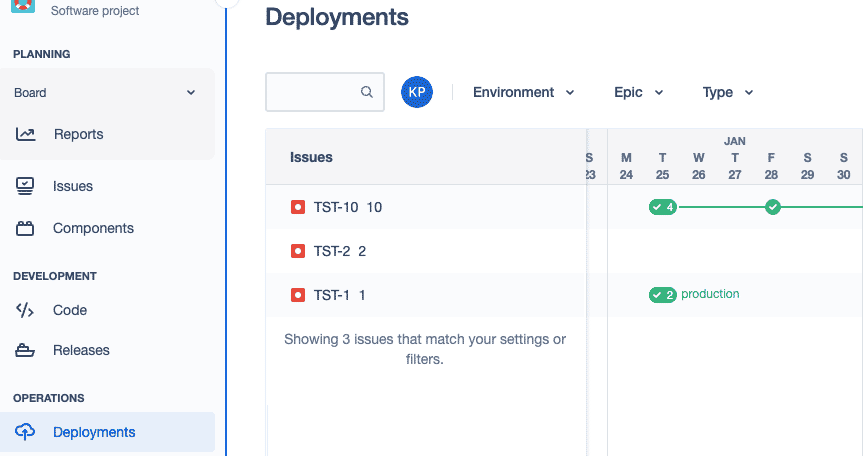Click the Components icon in sidebar
863x456 pixels.
26,228
